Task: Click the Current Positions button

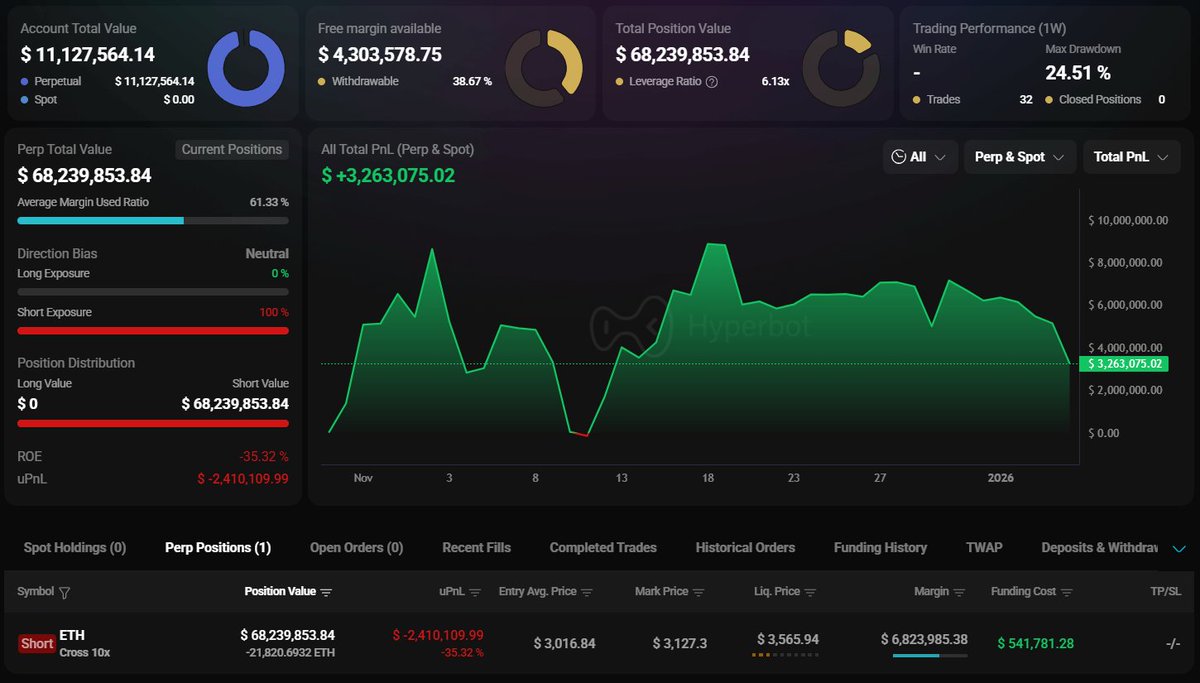Action: pos(232,150)
